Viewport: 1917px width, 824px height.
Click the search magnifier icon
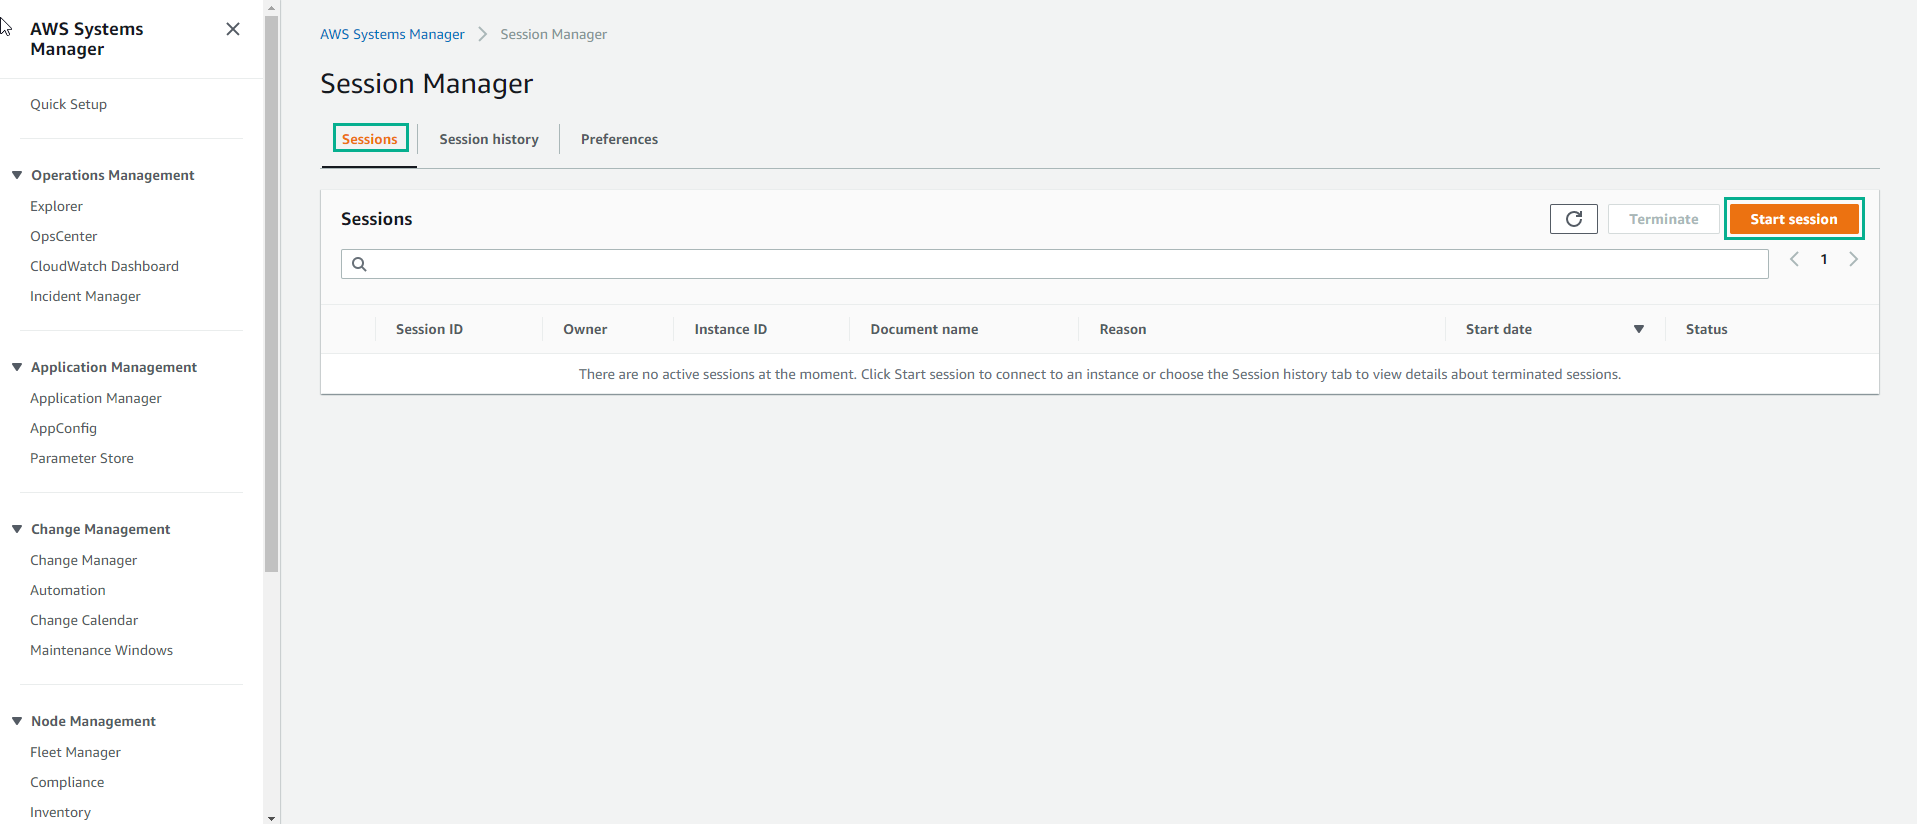click(359, 264)
